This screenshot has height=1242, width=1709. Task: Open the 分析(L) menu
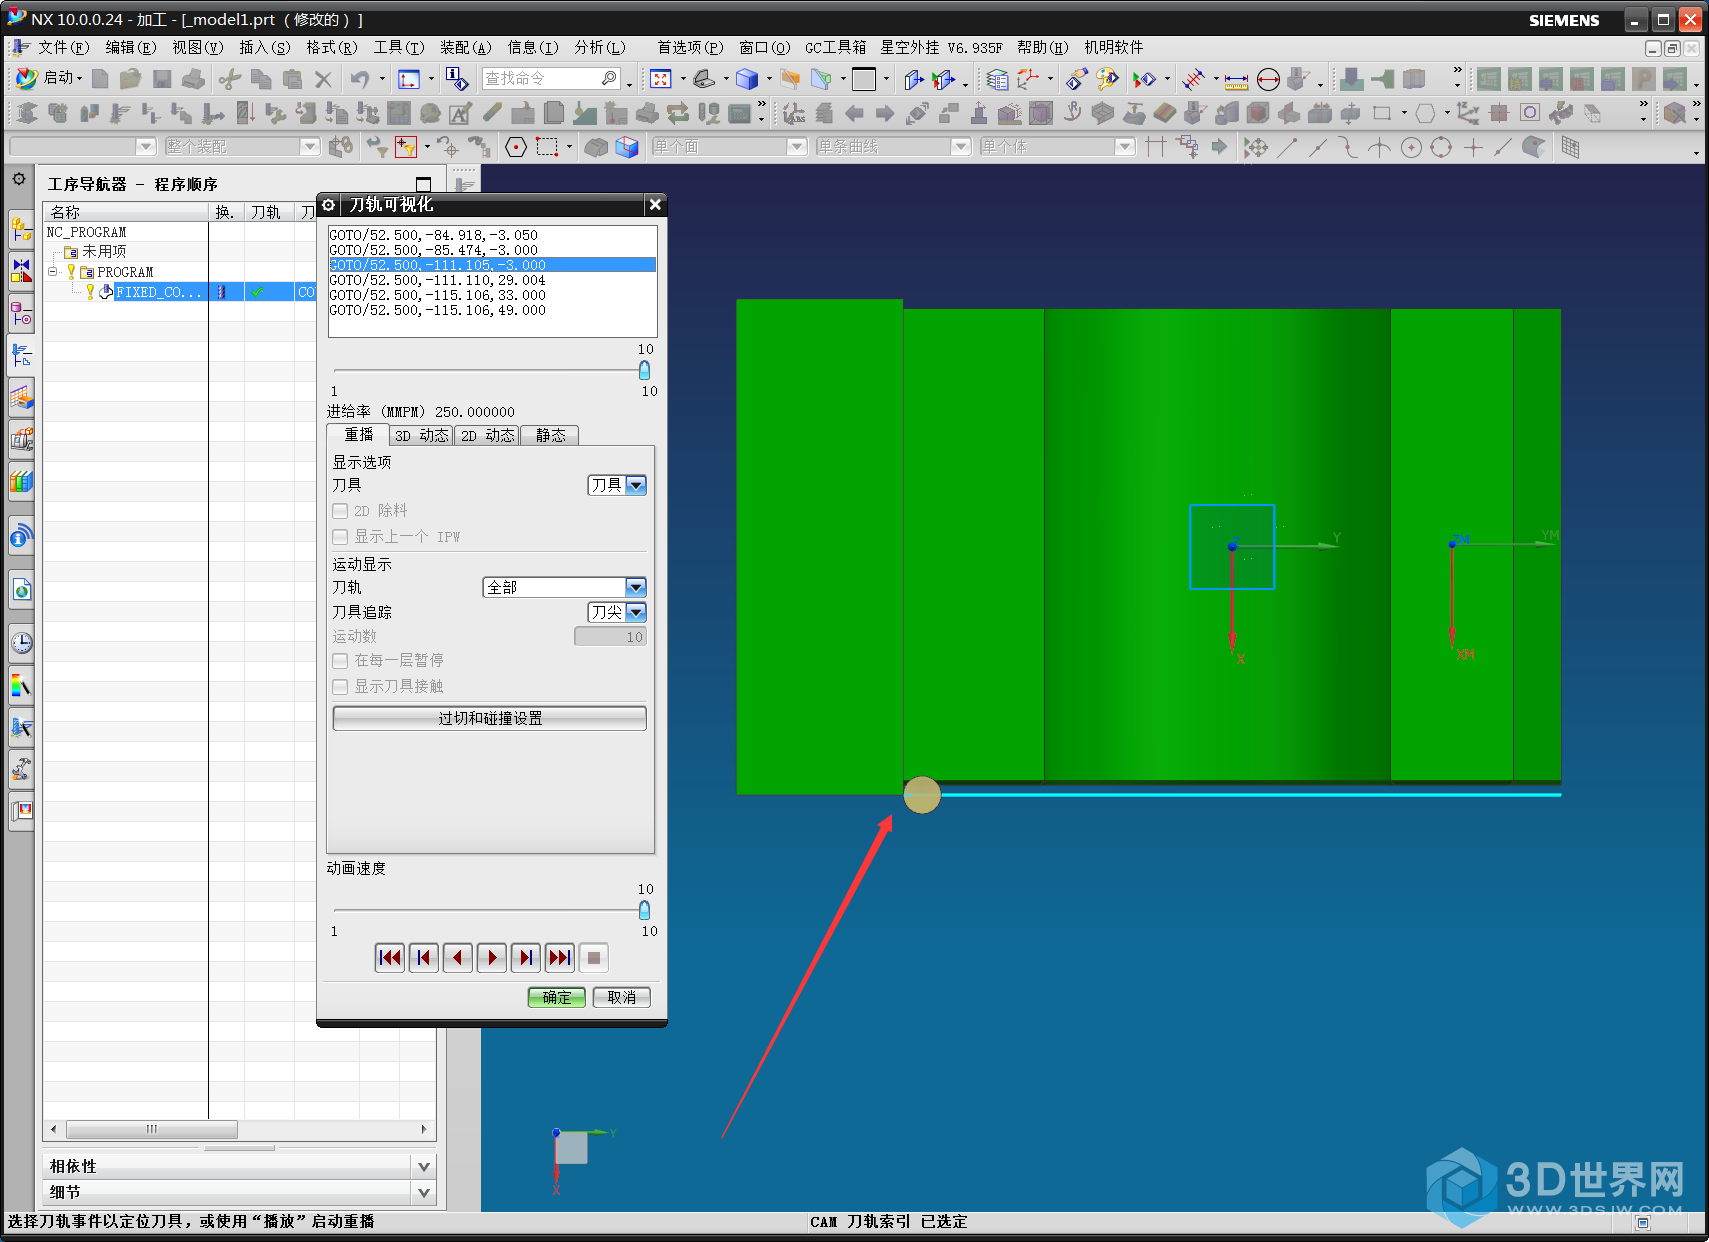click(x=599, y=47)
